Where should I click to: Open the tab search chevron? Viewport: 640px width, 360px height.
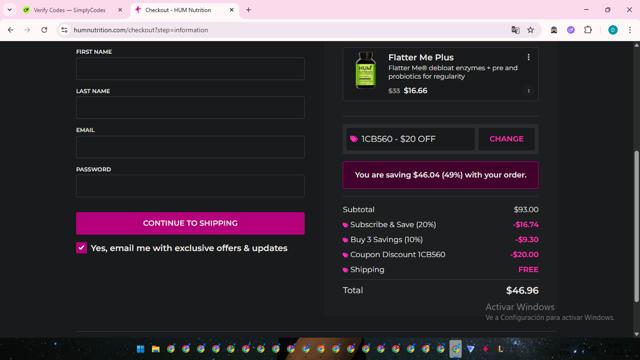point(9,10)
